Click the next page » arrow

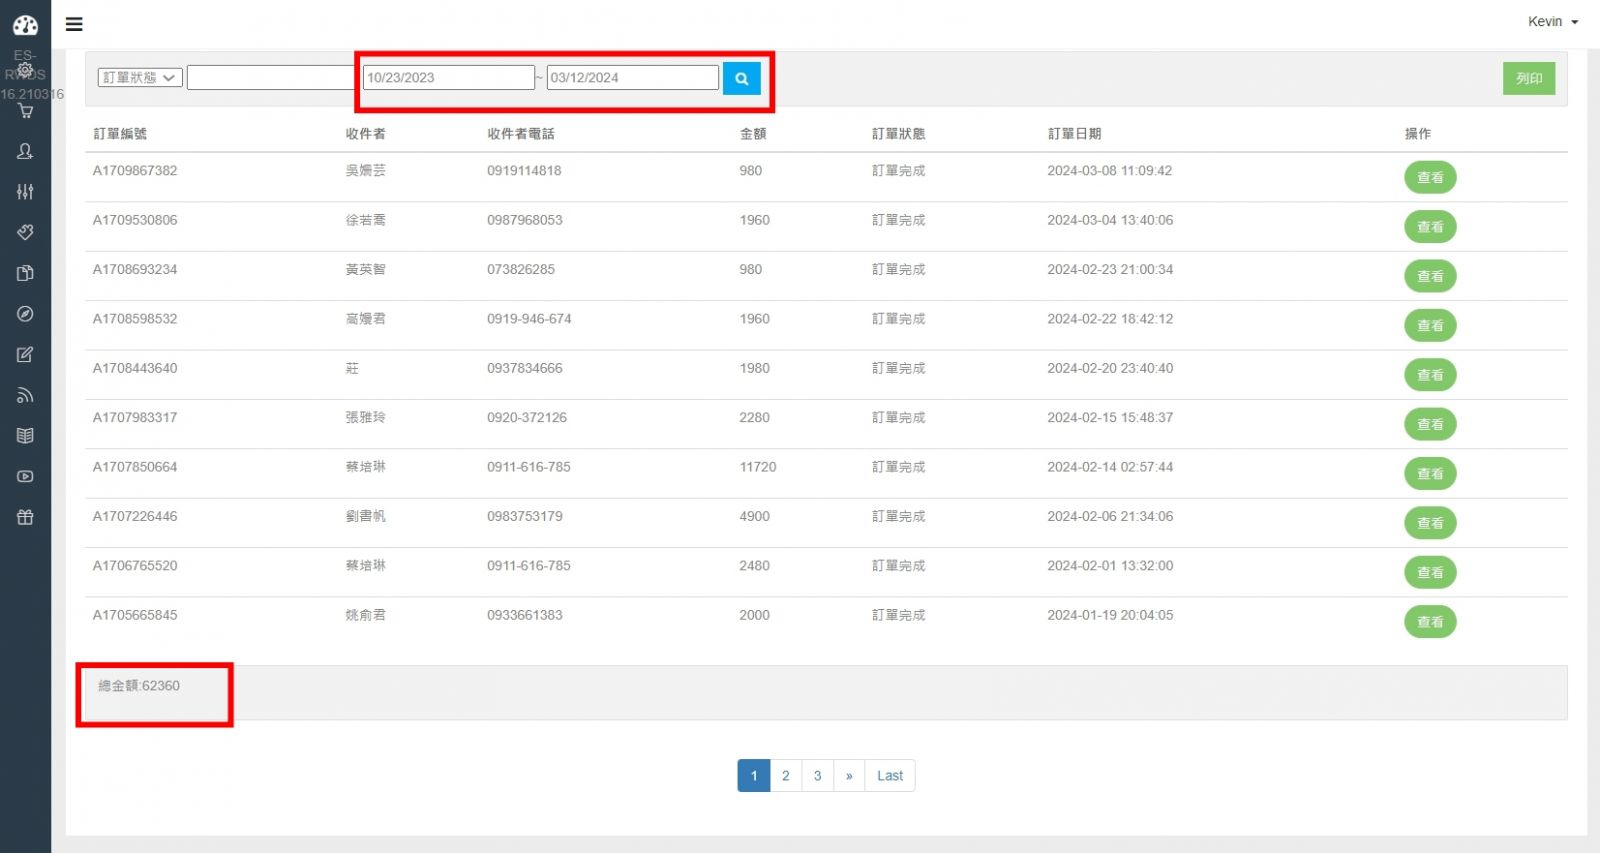click(x=849, y=776)
